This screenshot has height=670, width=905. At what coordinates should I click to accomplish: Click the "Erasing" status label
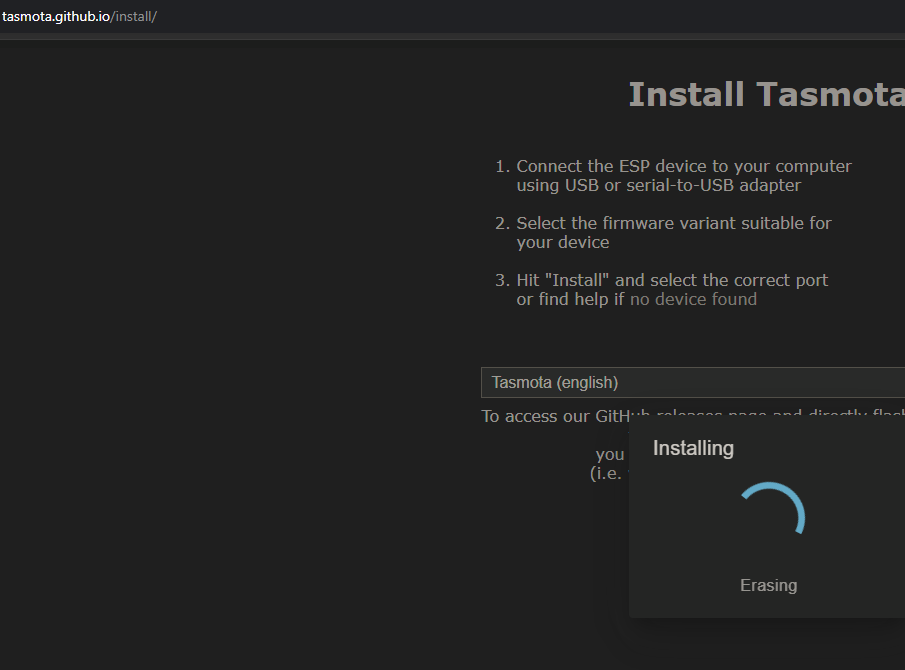(x=768, y=585)
